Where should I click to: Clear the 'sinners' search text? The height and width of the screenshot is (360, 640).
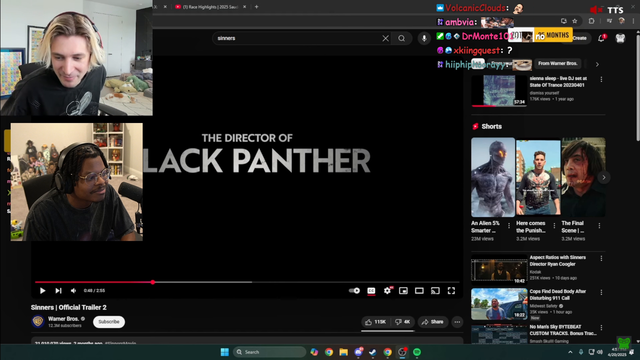(385, 38)
